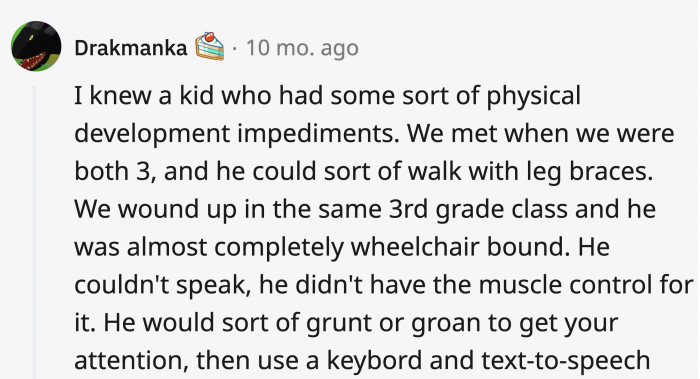Image resolution: width=700 pixels, height=379 pixels.
Task: Click the line starting 'both 3, and he'
Action: (x=363, y=171)
